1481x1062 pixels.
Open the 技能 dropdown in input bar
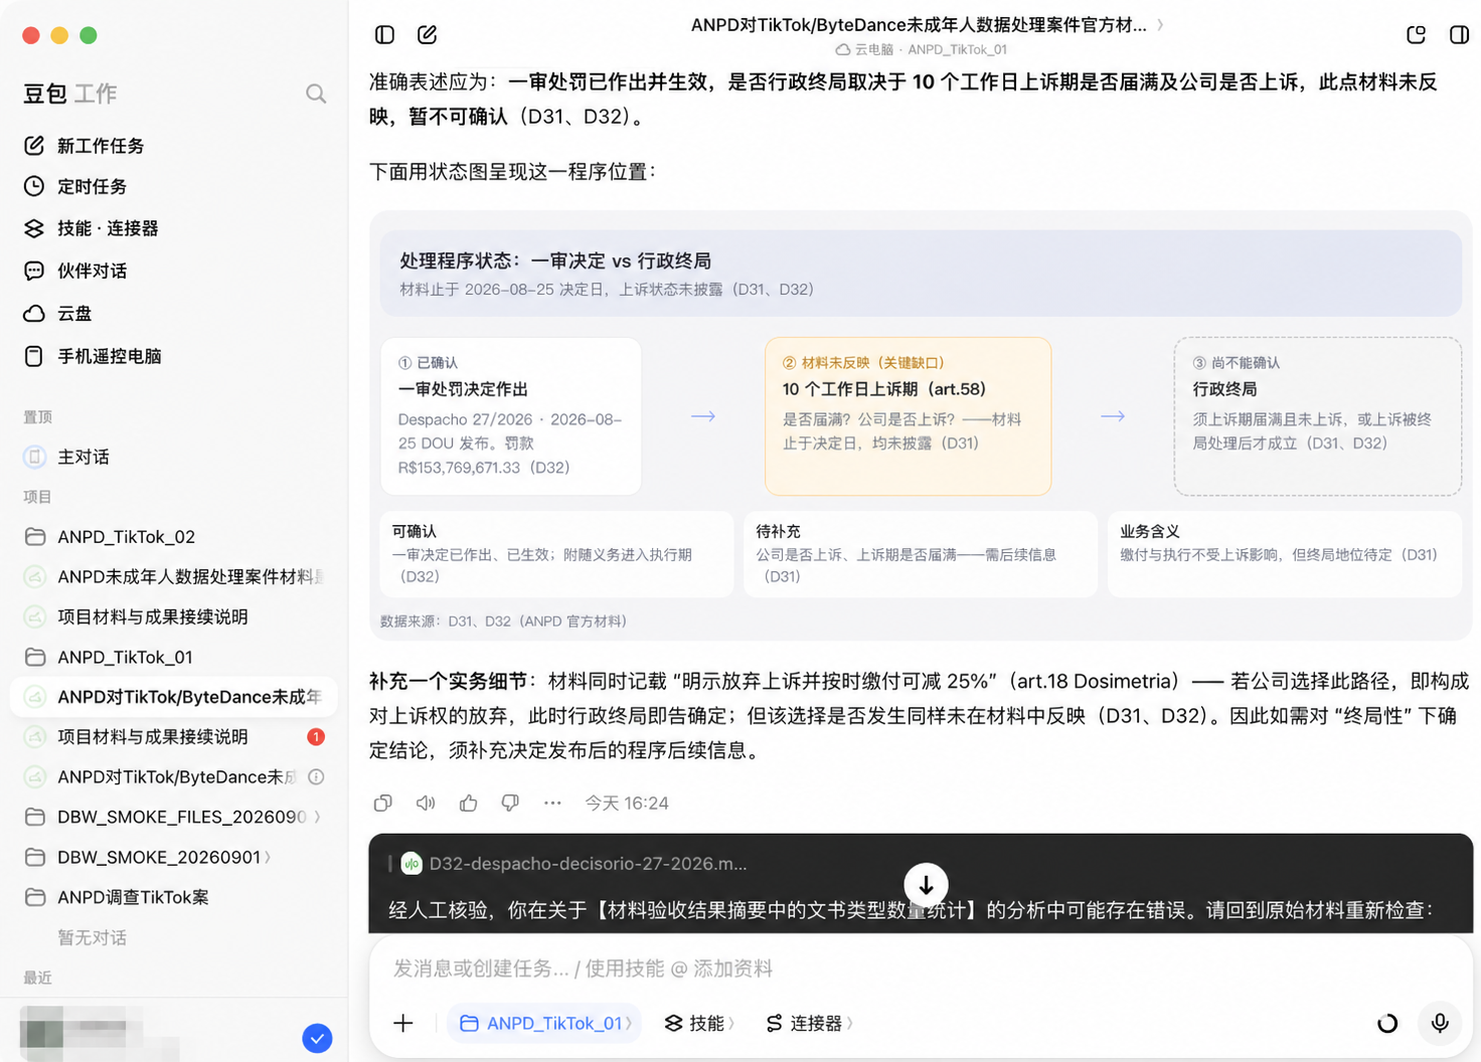(x=700, y=1023)
